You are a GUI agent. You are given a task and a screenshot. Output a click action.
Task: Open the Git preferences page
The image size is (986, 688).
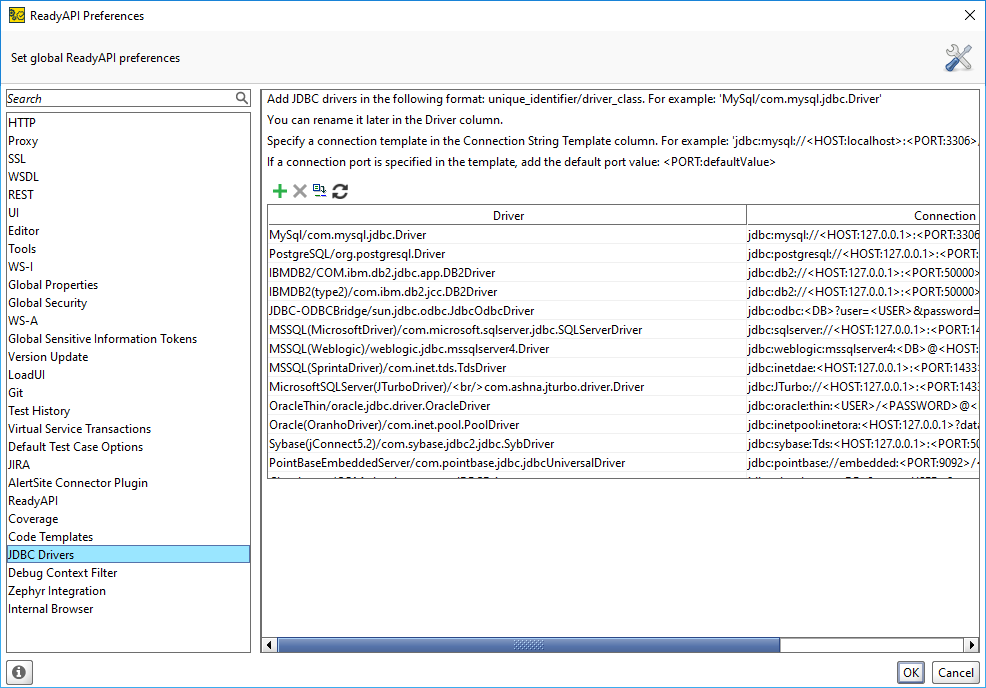[x=17, y=392]
